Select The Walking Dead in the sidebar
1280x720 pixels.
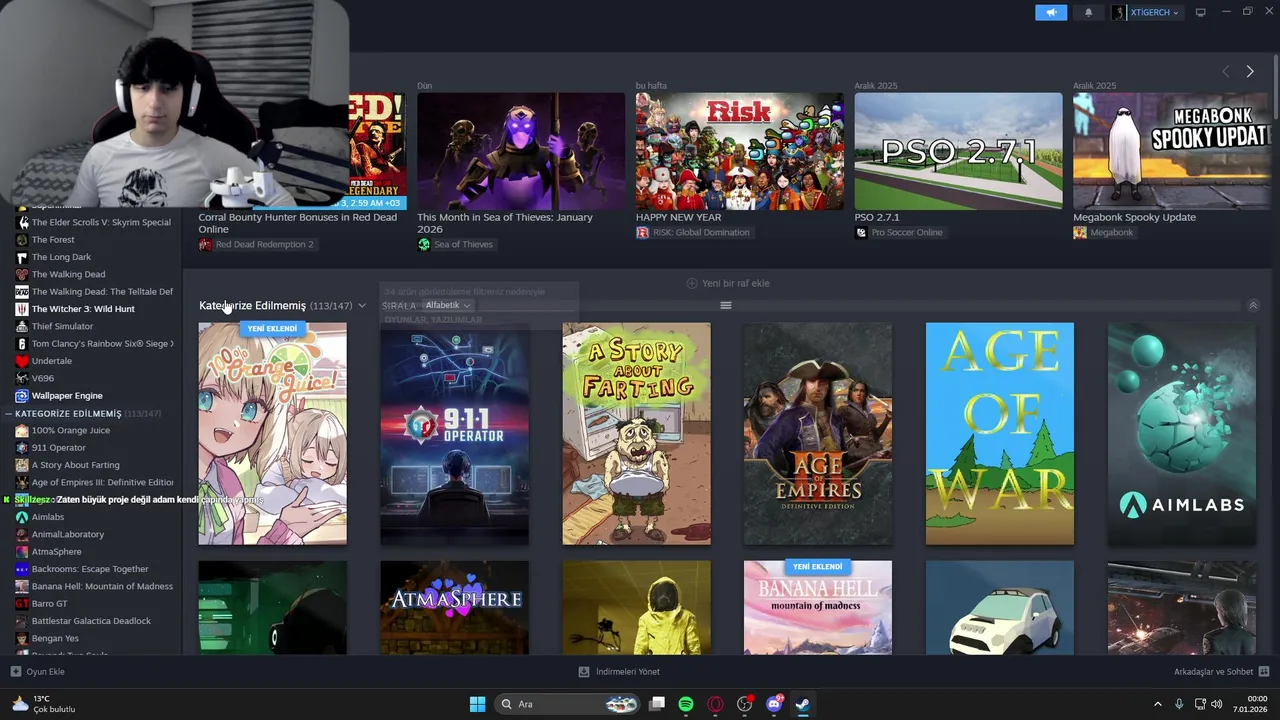click(68, 274)
